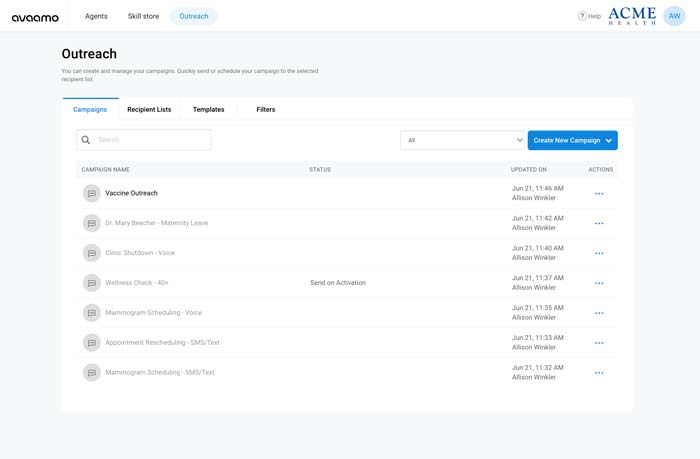This screenshot has width=700, height=459.
Task: Click the Jun 21, 11:37 AM timestamp
Action: [538, 278]
